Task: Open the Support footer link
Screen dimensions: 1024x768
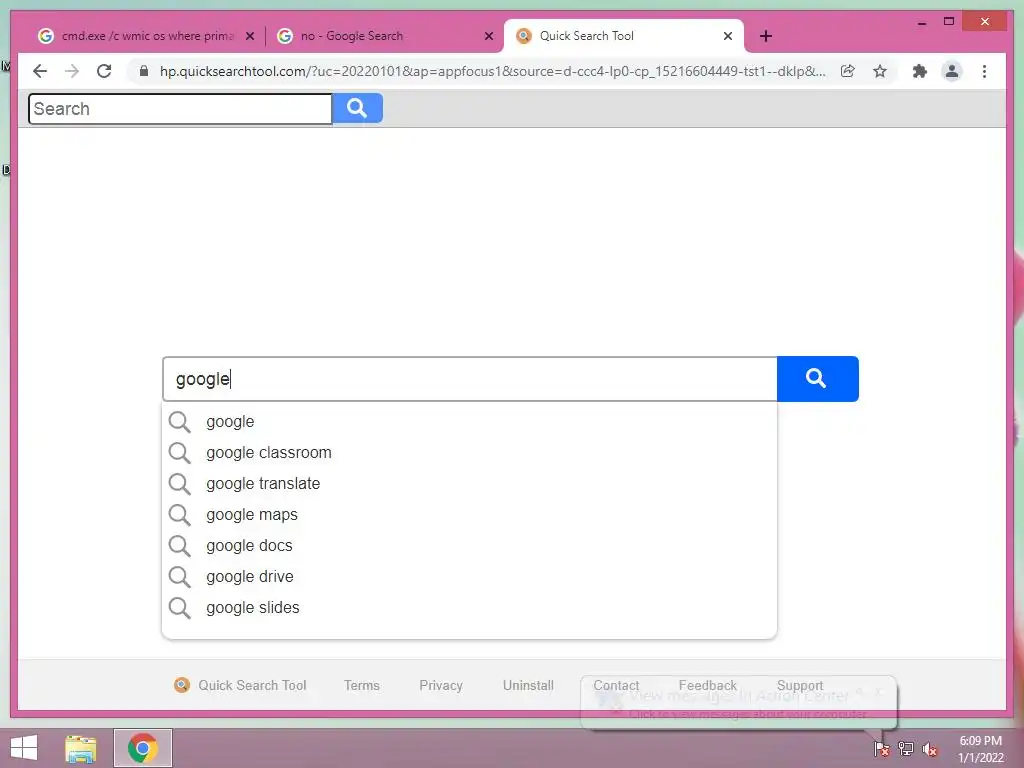Action: pos(800,685)
